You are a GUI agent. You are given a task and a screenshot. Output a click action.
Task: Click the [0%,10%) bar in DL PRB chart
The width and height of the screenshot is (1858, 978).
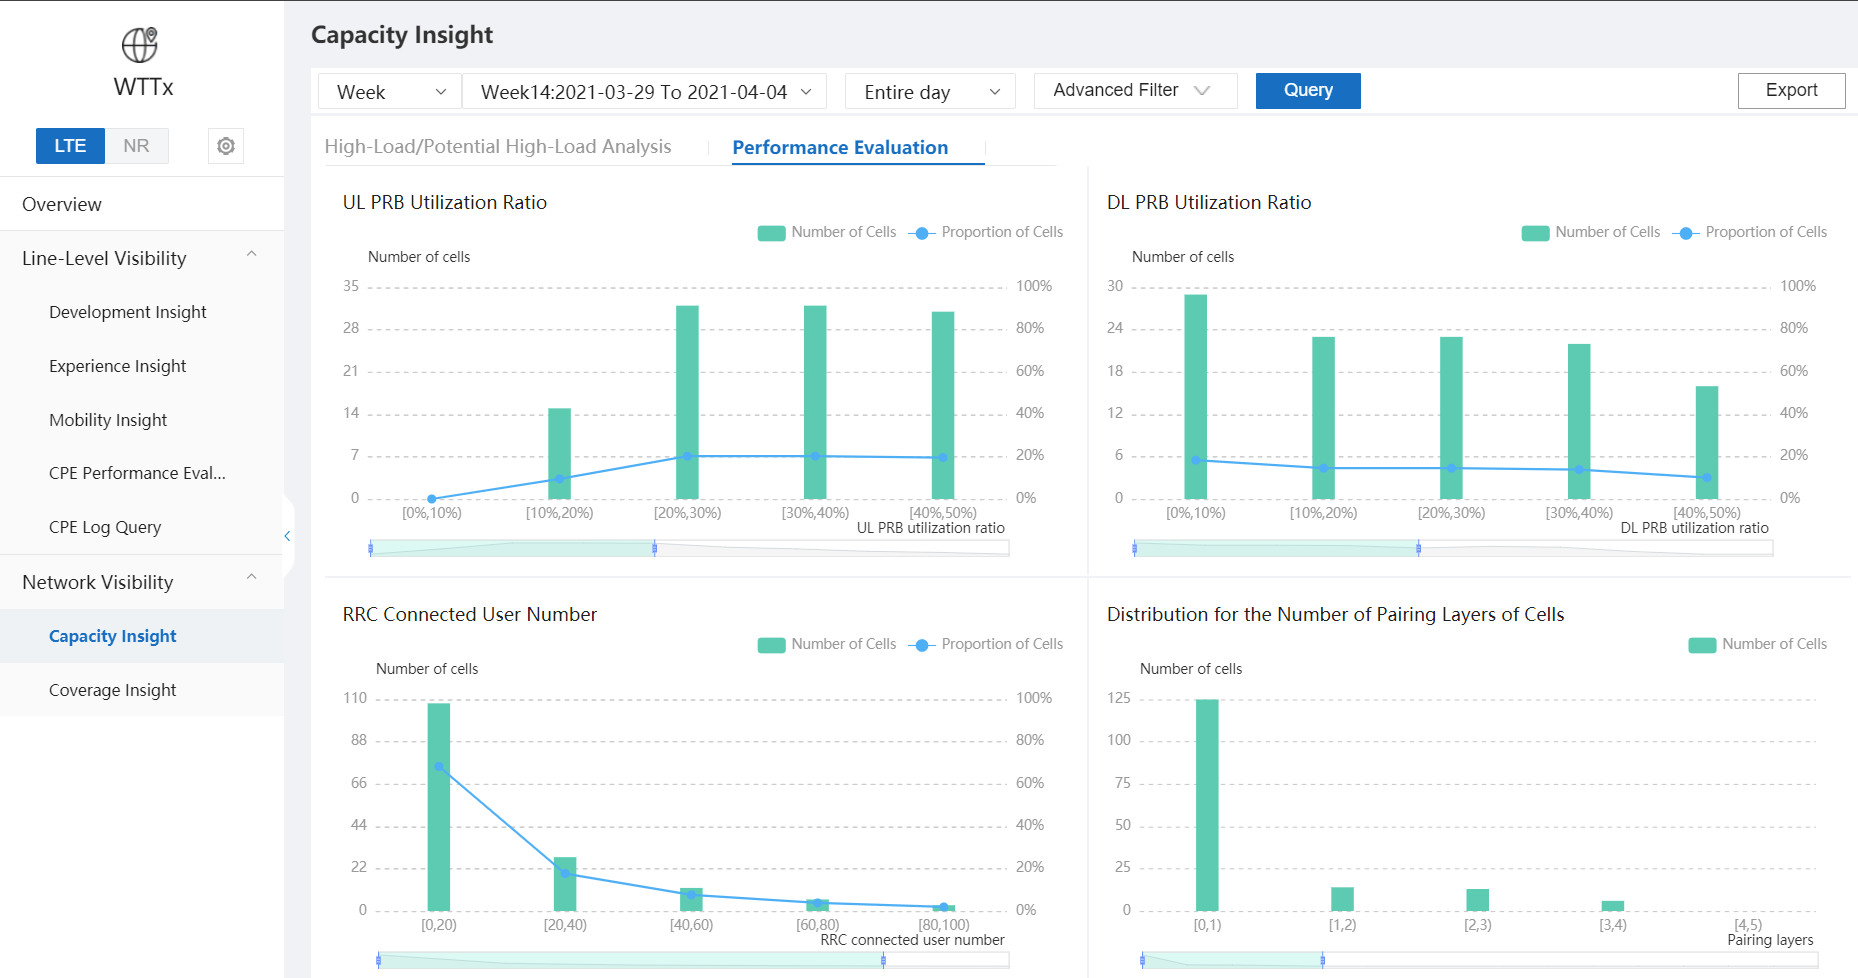tap(1195, 396)
